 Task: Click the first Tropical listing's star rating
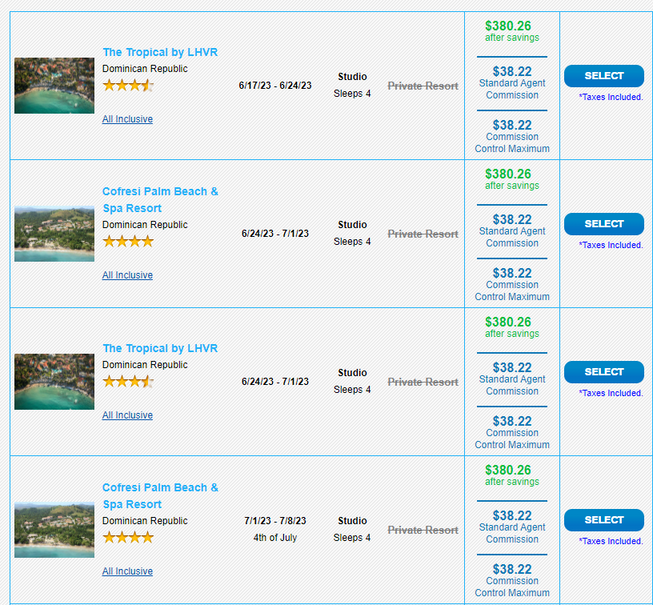pyautogui.click(x=128, y=86)
